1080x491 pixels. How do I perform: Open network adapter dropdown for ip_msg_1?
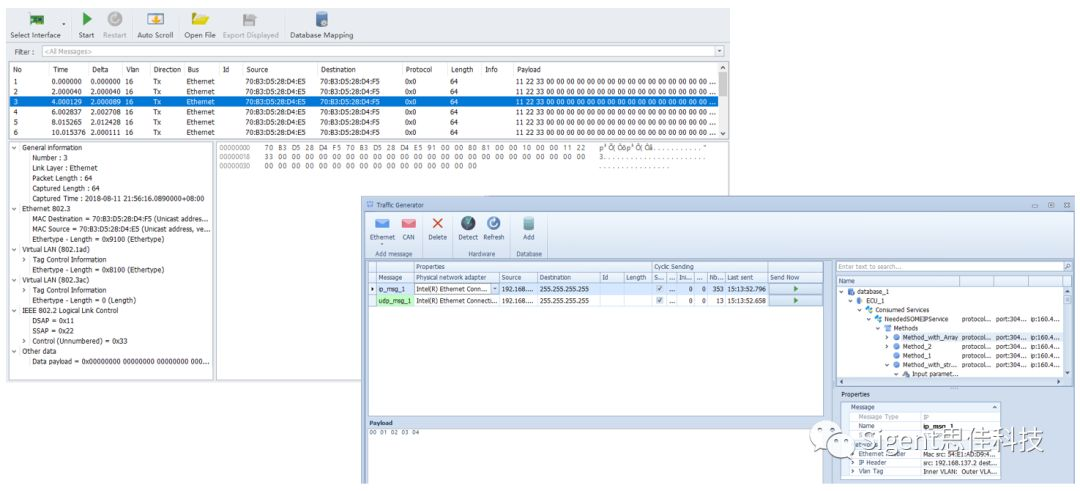tap(495, 289)
